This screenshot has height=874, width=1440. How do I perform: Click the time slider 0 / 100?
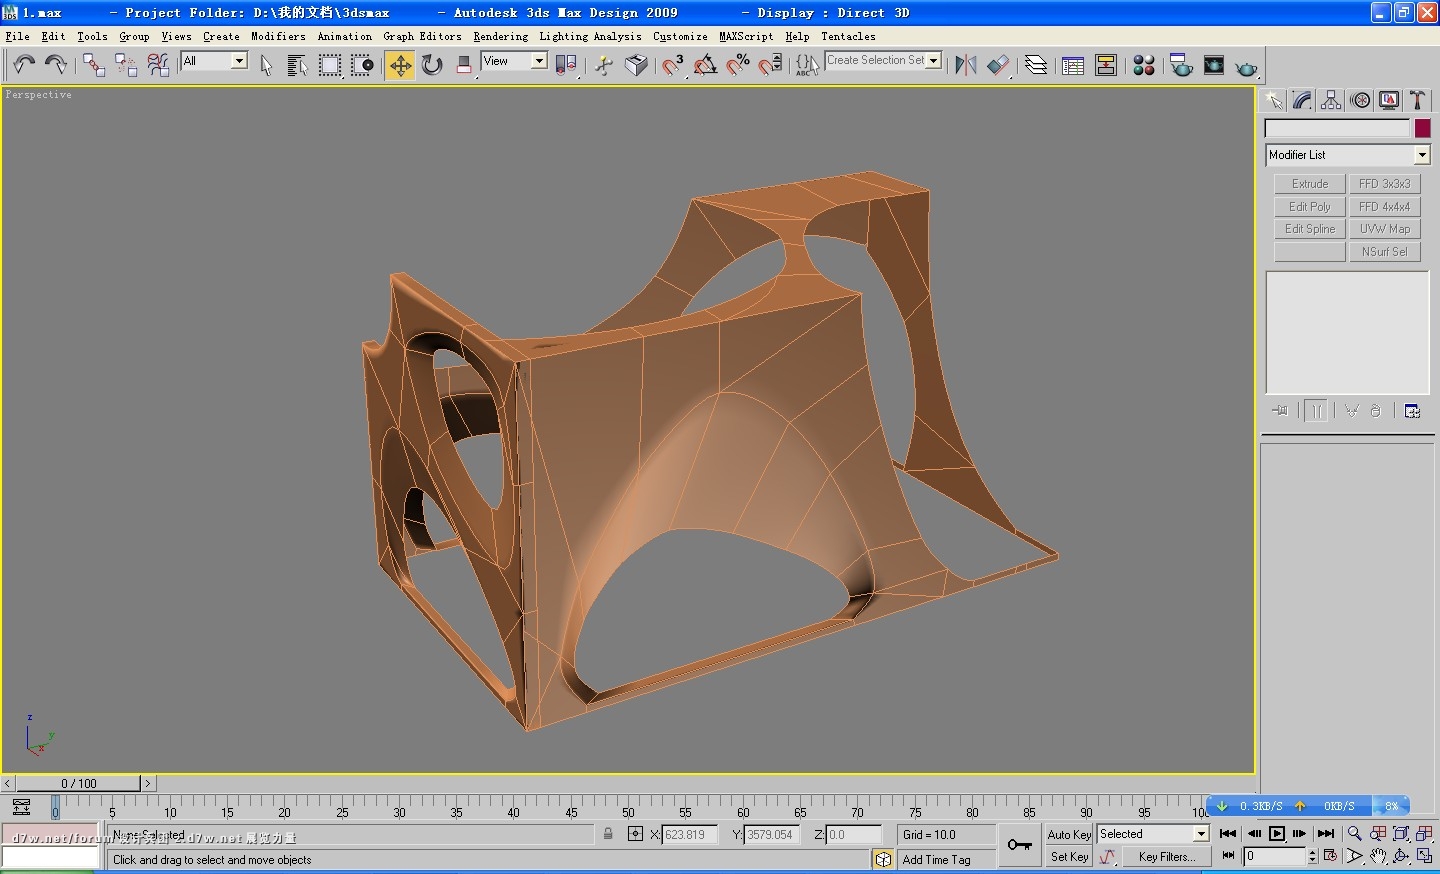pyautogui.click(x=79, y=783)
